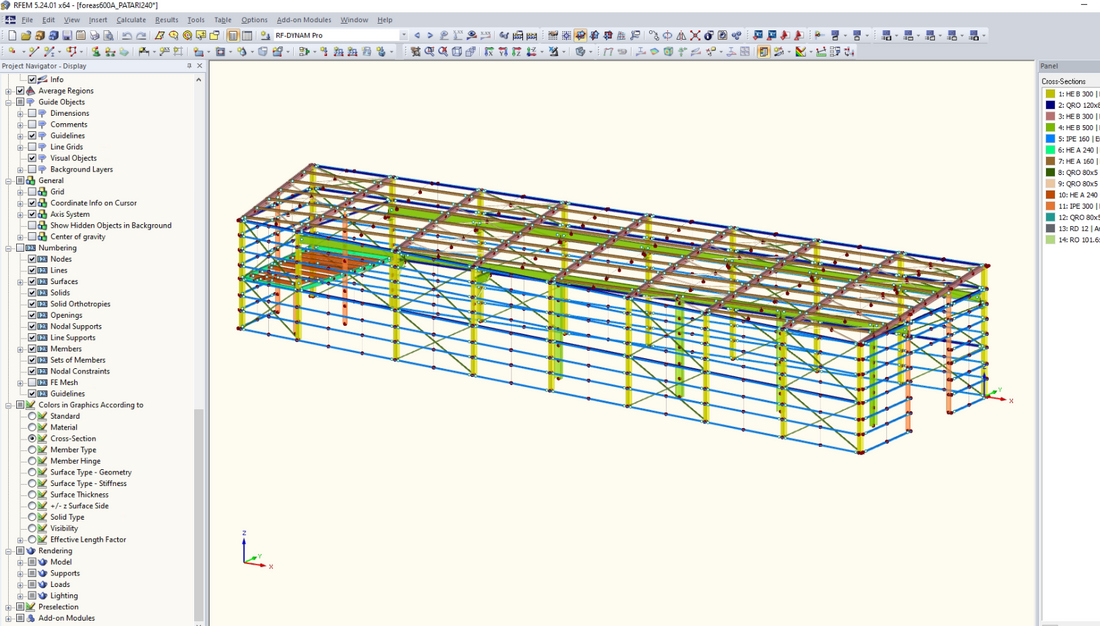
Task: Click the Undo arrow icon
Action: coord(127,36)
